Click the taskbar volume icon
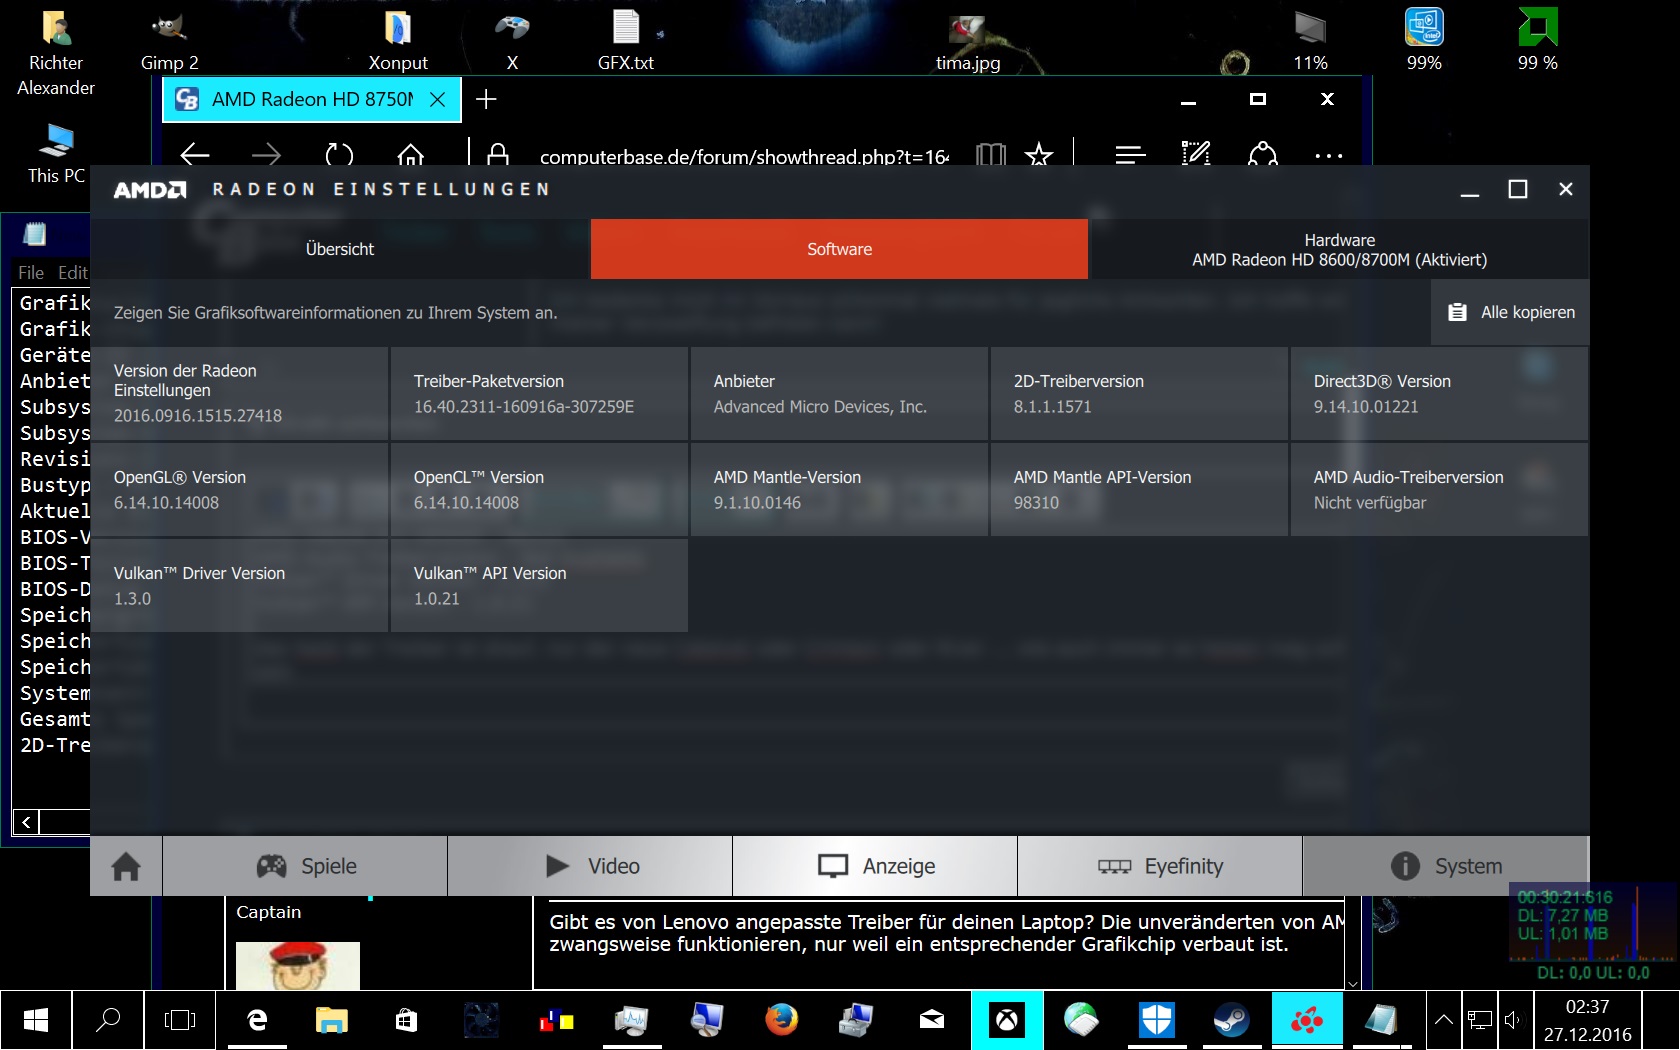Image resolution: width=1680 pixels, height=1050 pixels. (1512, 1020)
